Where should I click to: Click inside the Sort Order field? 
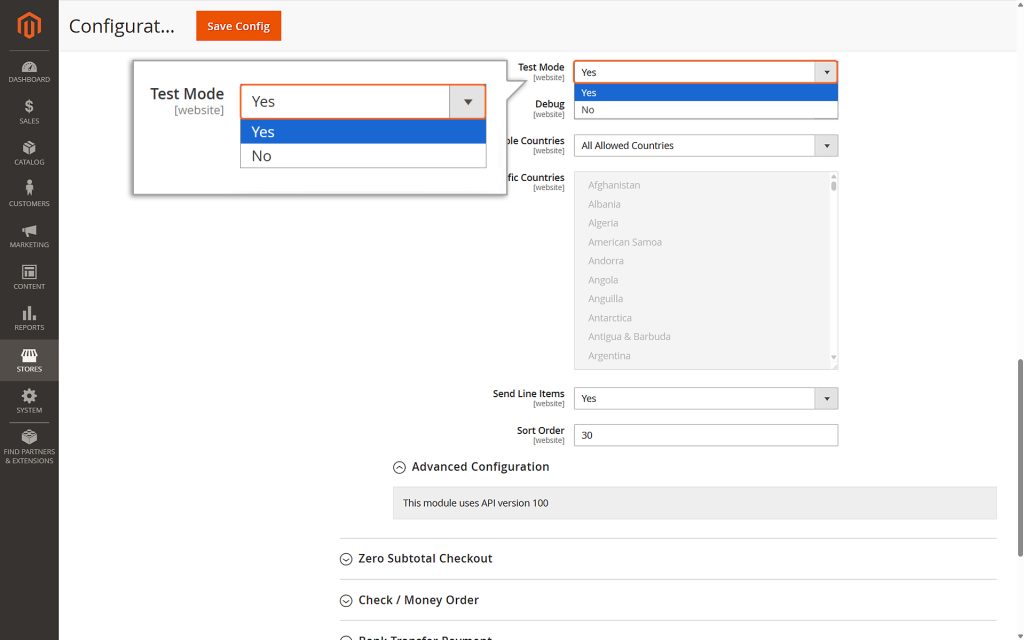(x=705, y=435)
